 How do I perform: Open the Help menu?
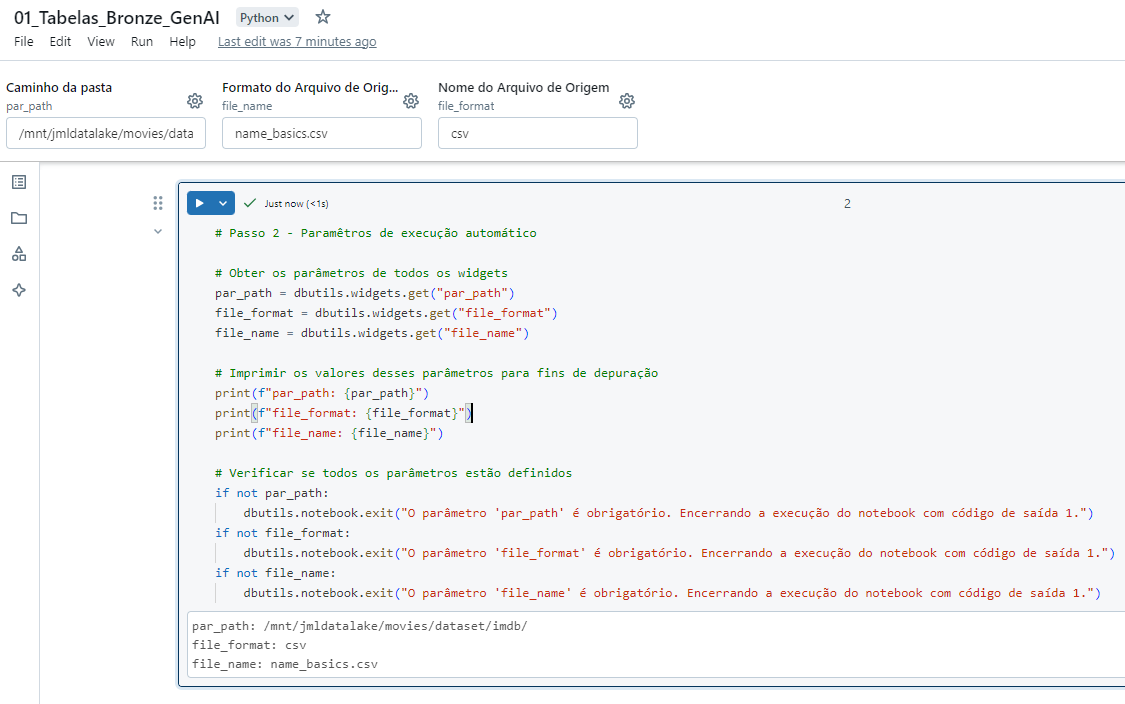point(182,42)
